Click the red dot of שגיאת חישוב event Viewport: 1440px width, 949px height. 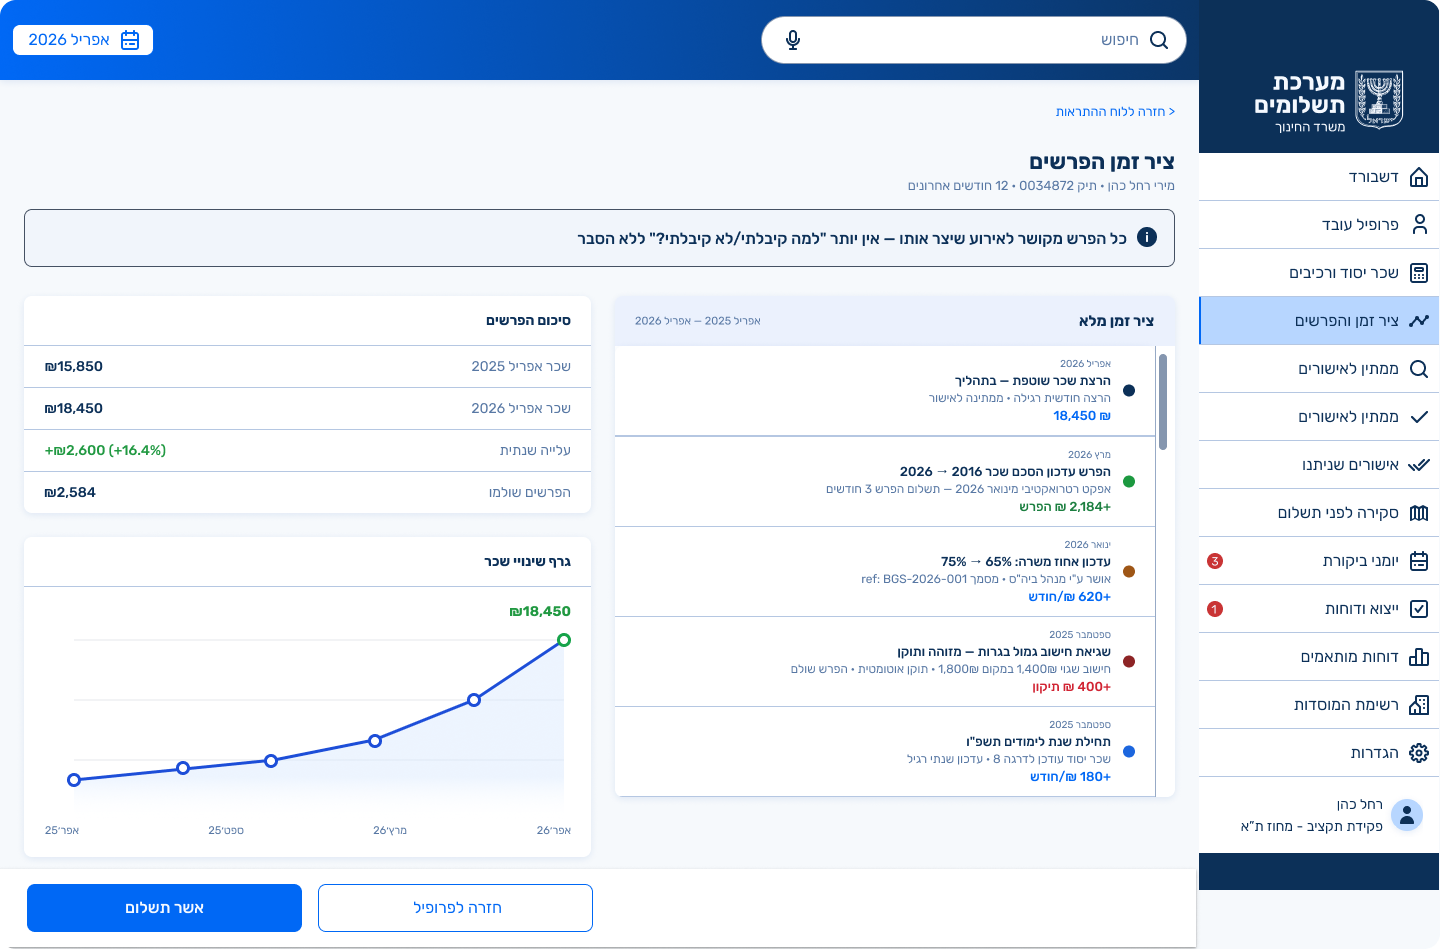[x=1129, y=662]
